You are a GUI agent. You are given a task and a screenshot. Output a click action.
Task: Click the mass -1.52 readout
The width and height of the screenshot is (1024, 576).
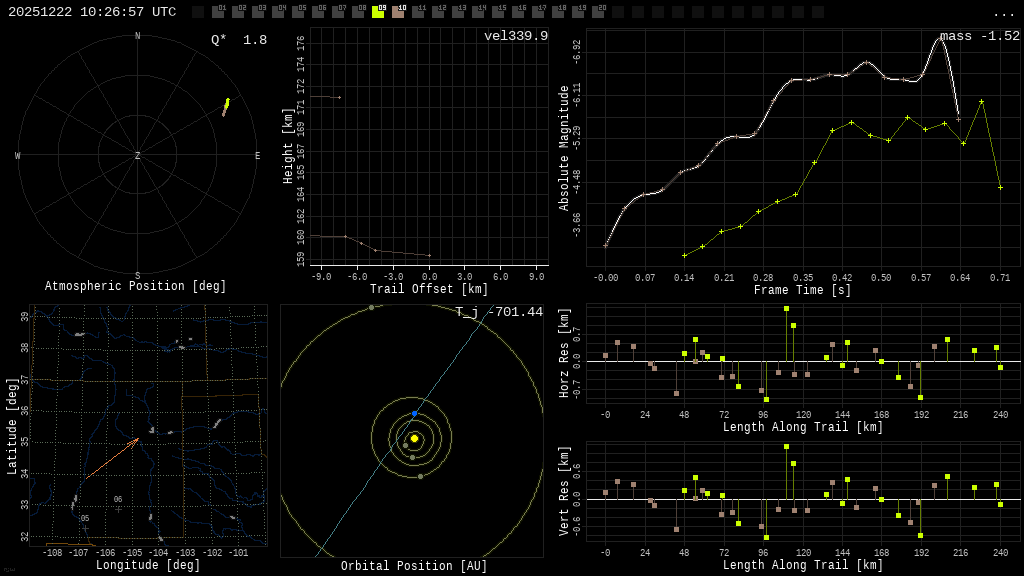(x=979, y=36)
